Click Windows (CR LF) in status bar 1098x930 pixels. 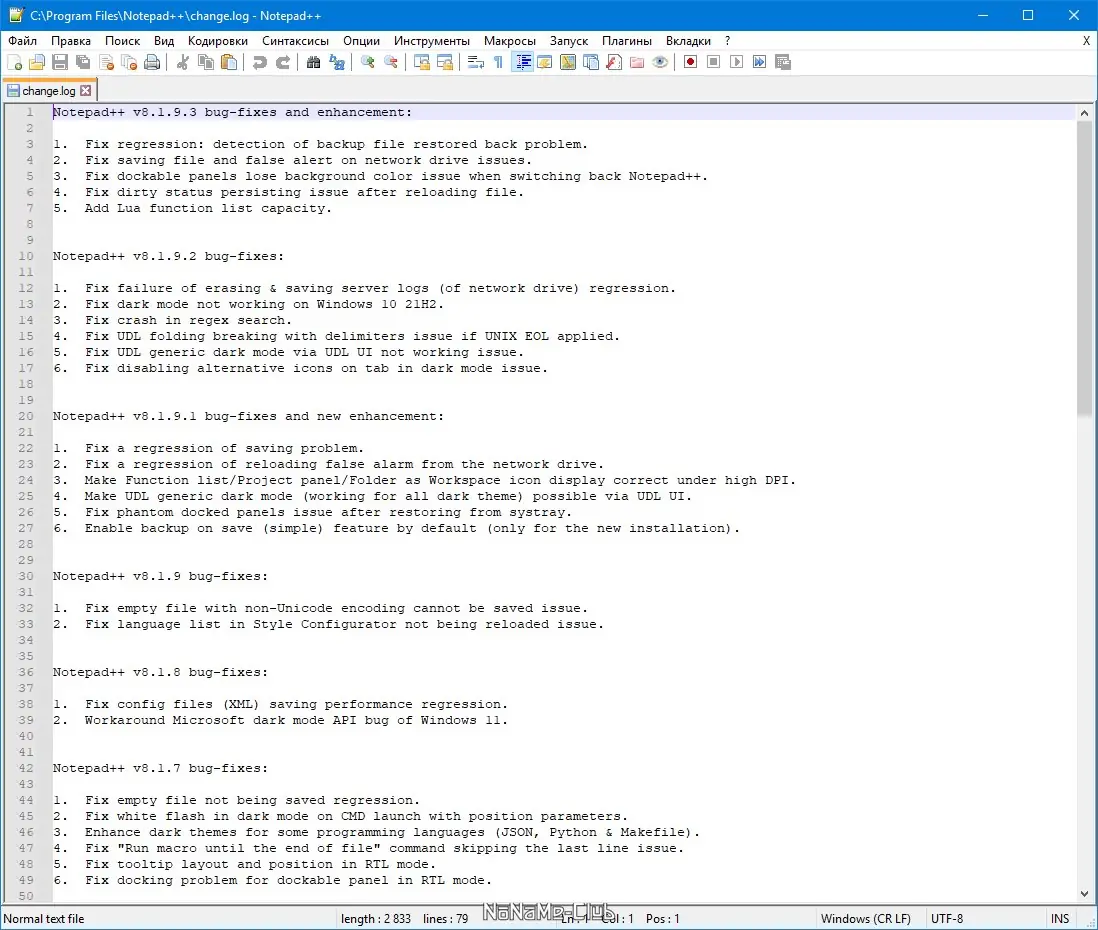tap(866, 918)
